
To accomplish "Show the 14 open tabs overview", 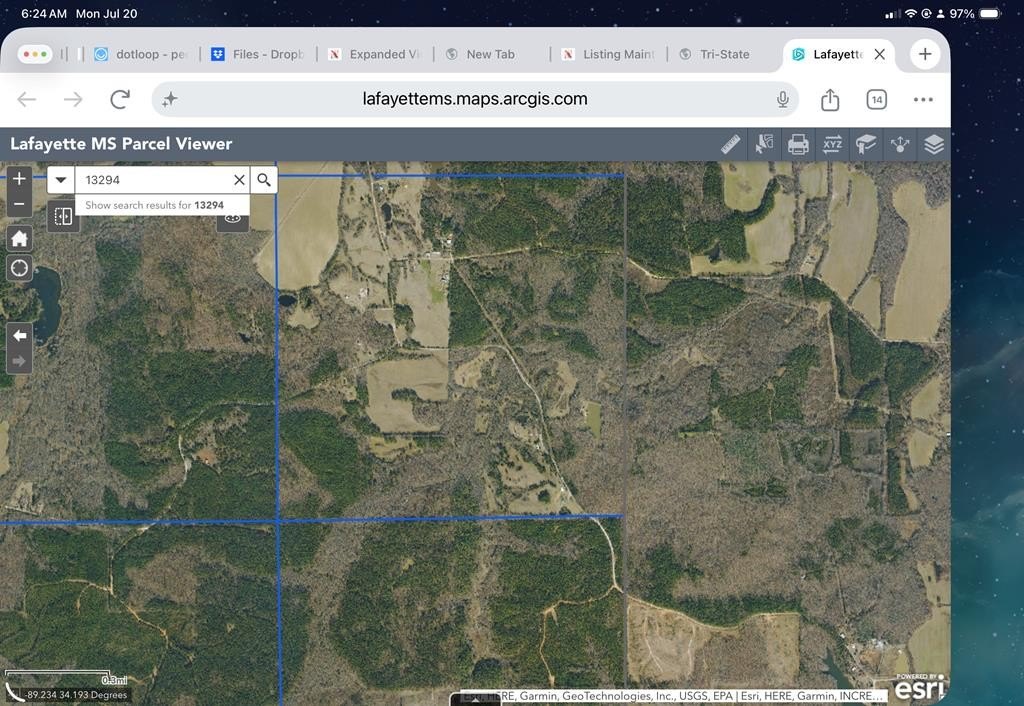I will click(x=876, y=99).
